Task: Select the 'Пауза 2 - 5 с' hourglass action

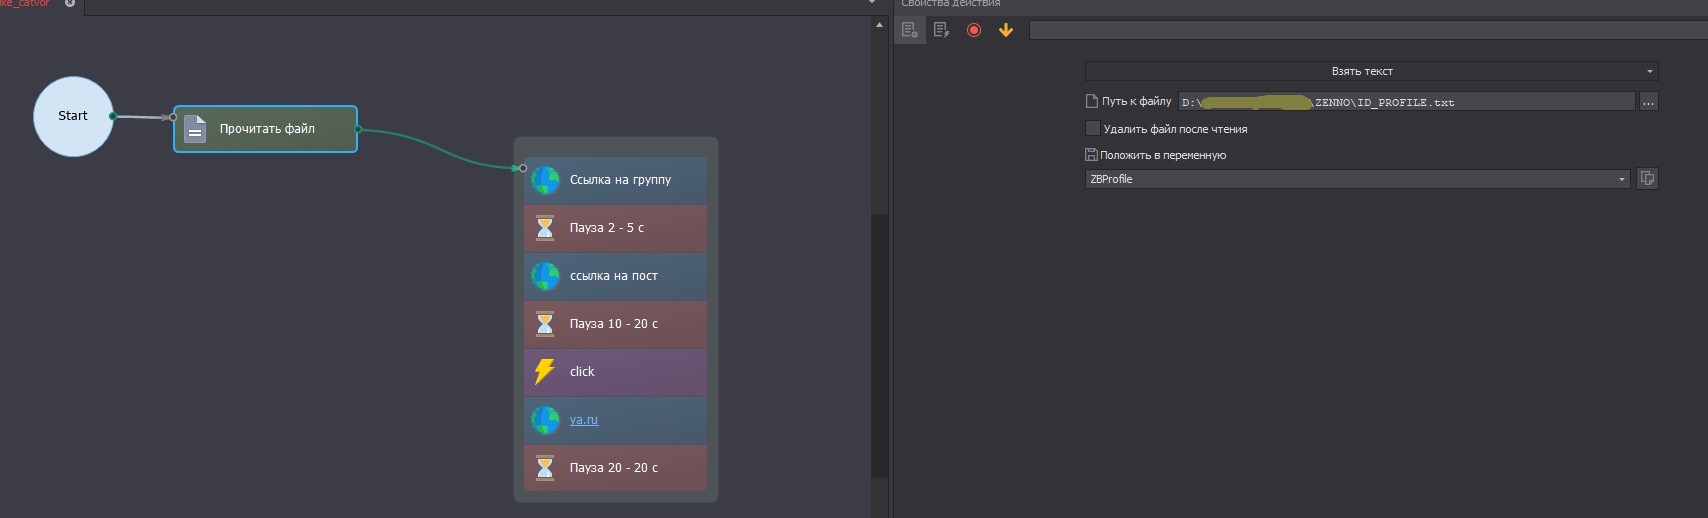Action: pos(615,228)
